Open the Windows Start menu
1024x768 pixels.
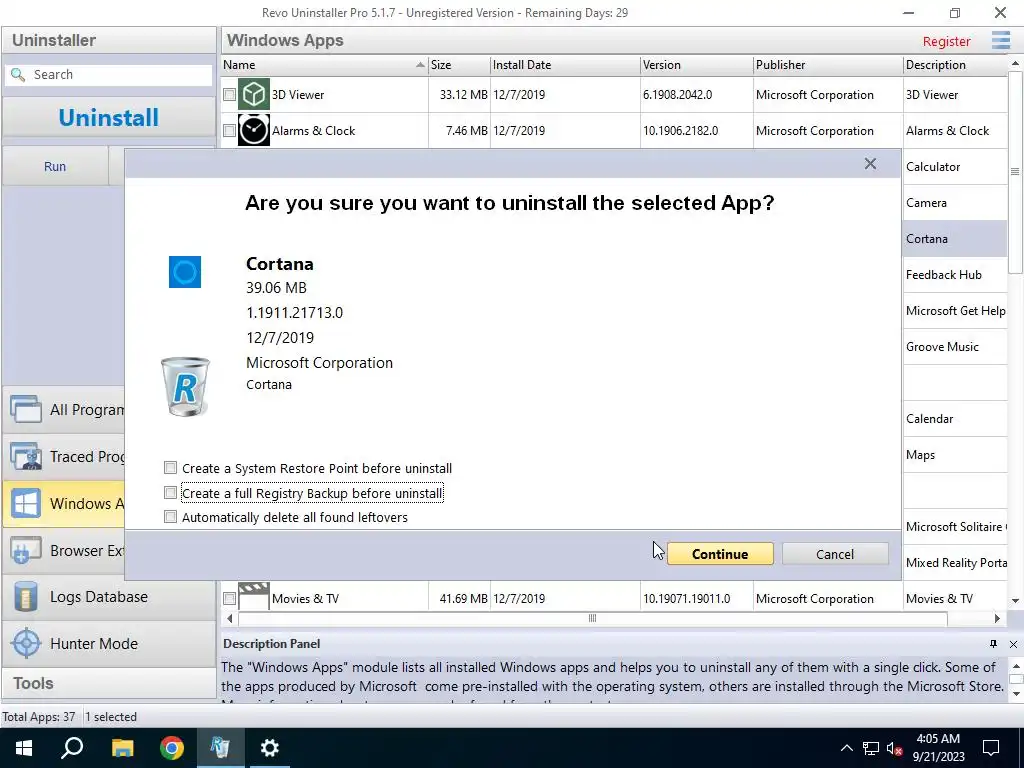24,748
